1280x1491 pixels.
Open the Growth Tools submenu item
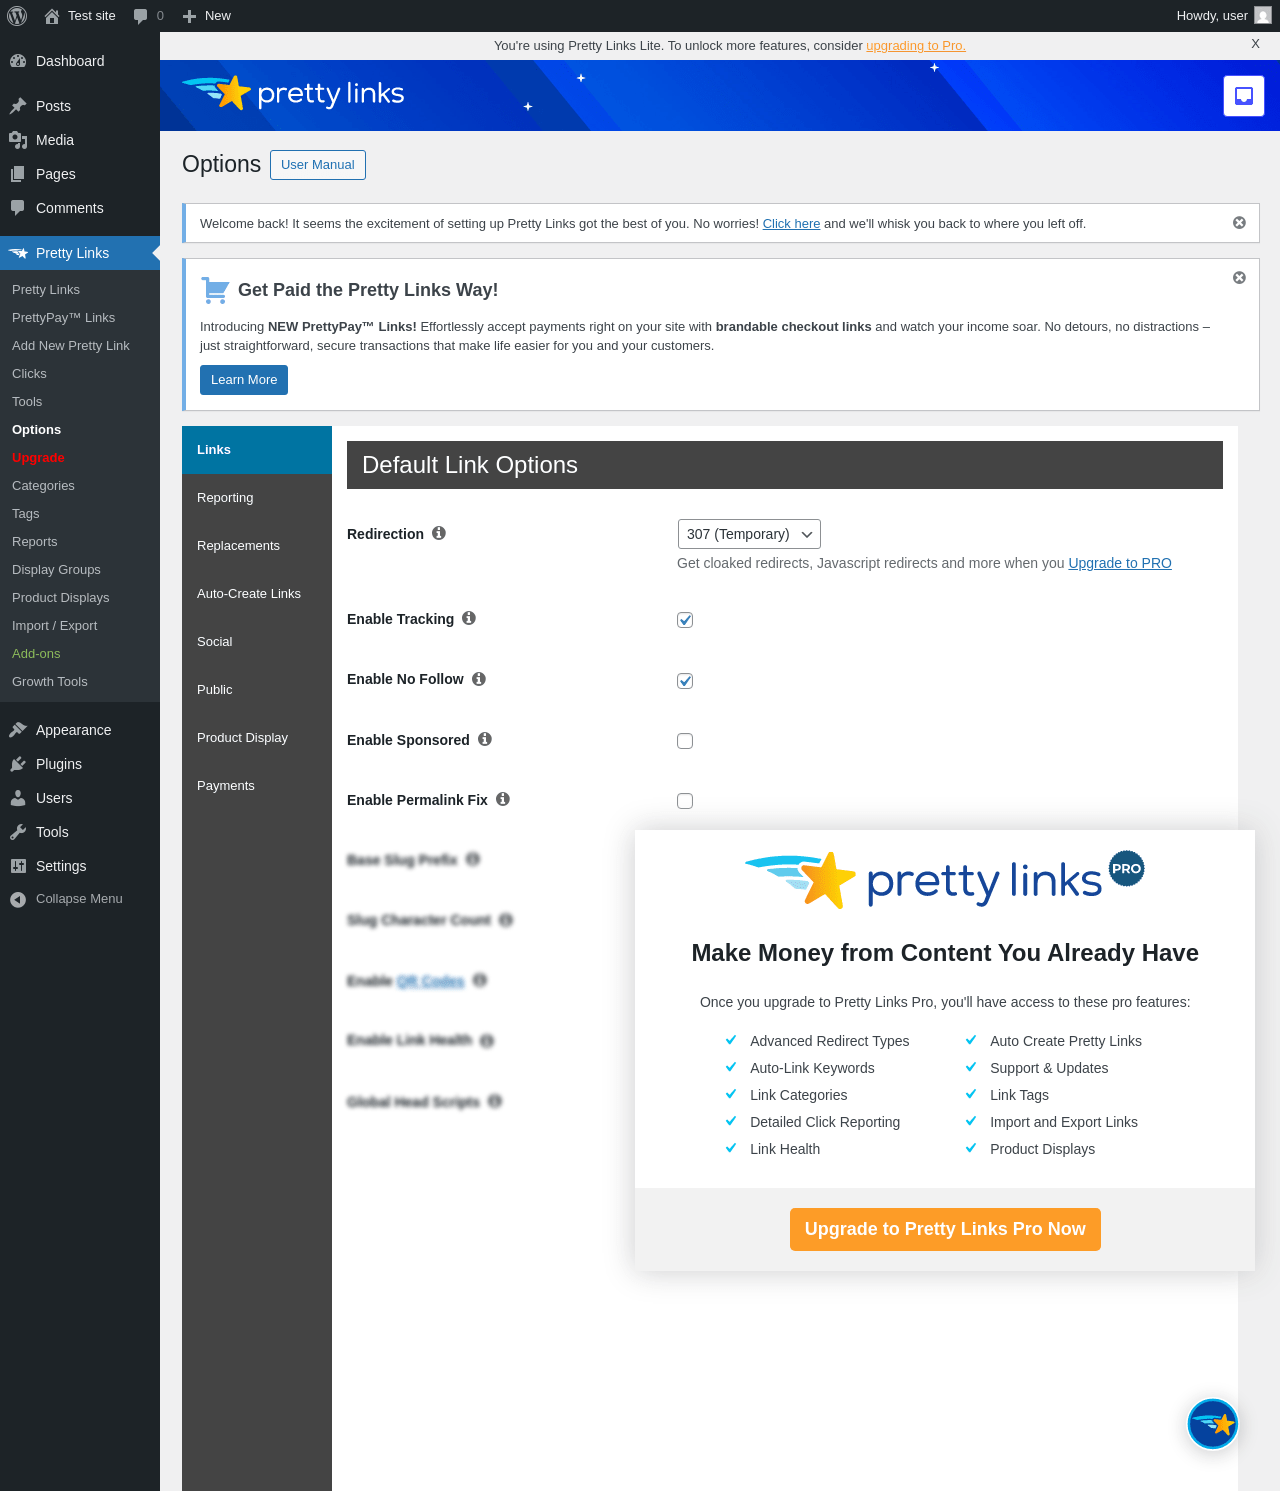click(80, 682)
